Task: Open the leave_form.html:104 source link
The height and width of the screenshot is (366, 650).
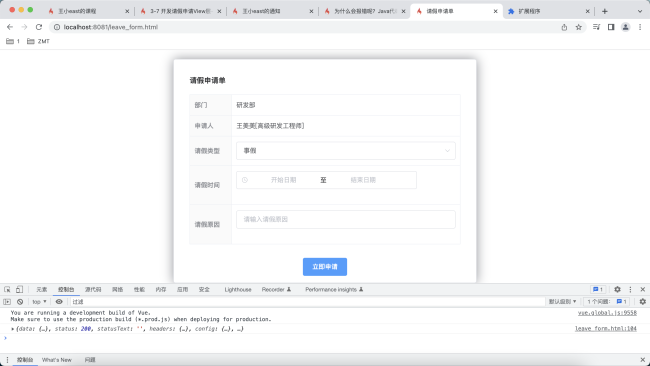Action: [606, 328]
